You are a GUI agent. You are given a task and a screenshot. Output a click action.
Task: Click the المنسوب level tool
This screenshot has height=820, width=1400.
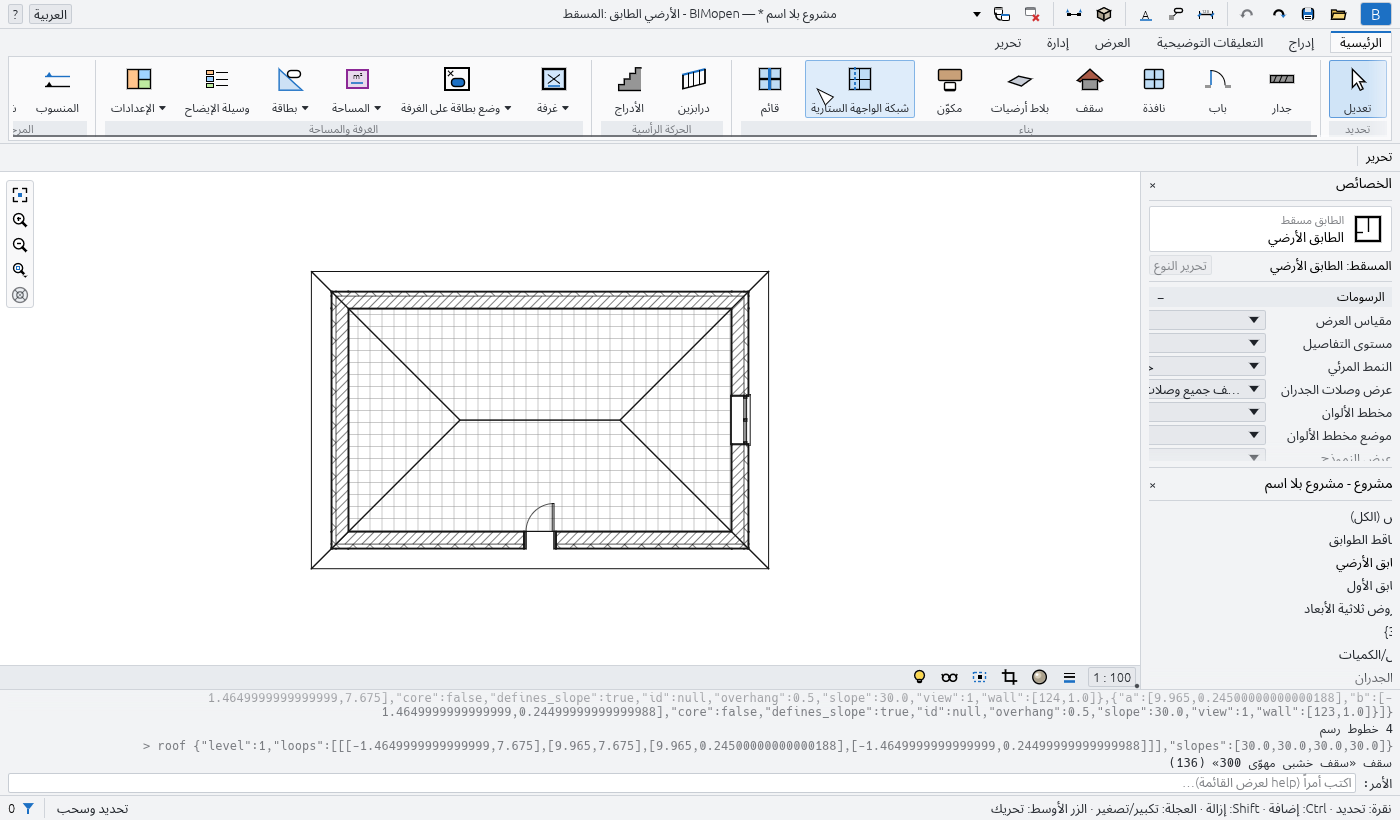pyautogui.click(x=57, y=89)
